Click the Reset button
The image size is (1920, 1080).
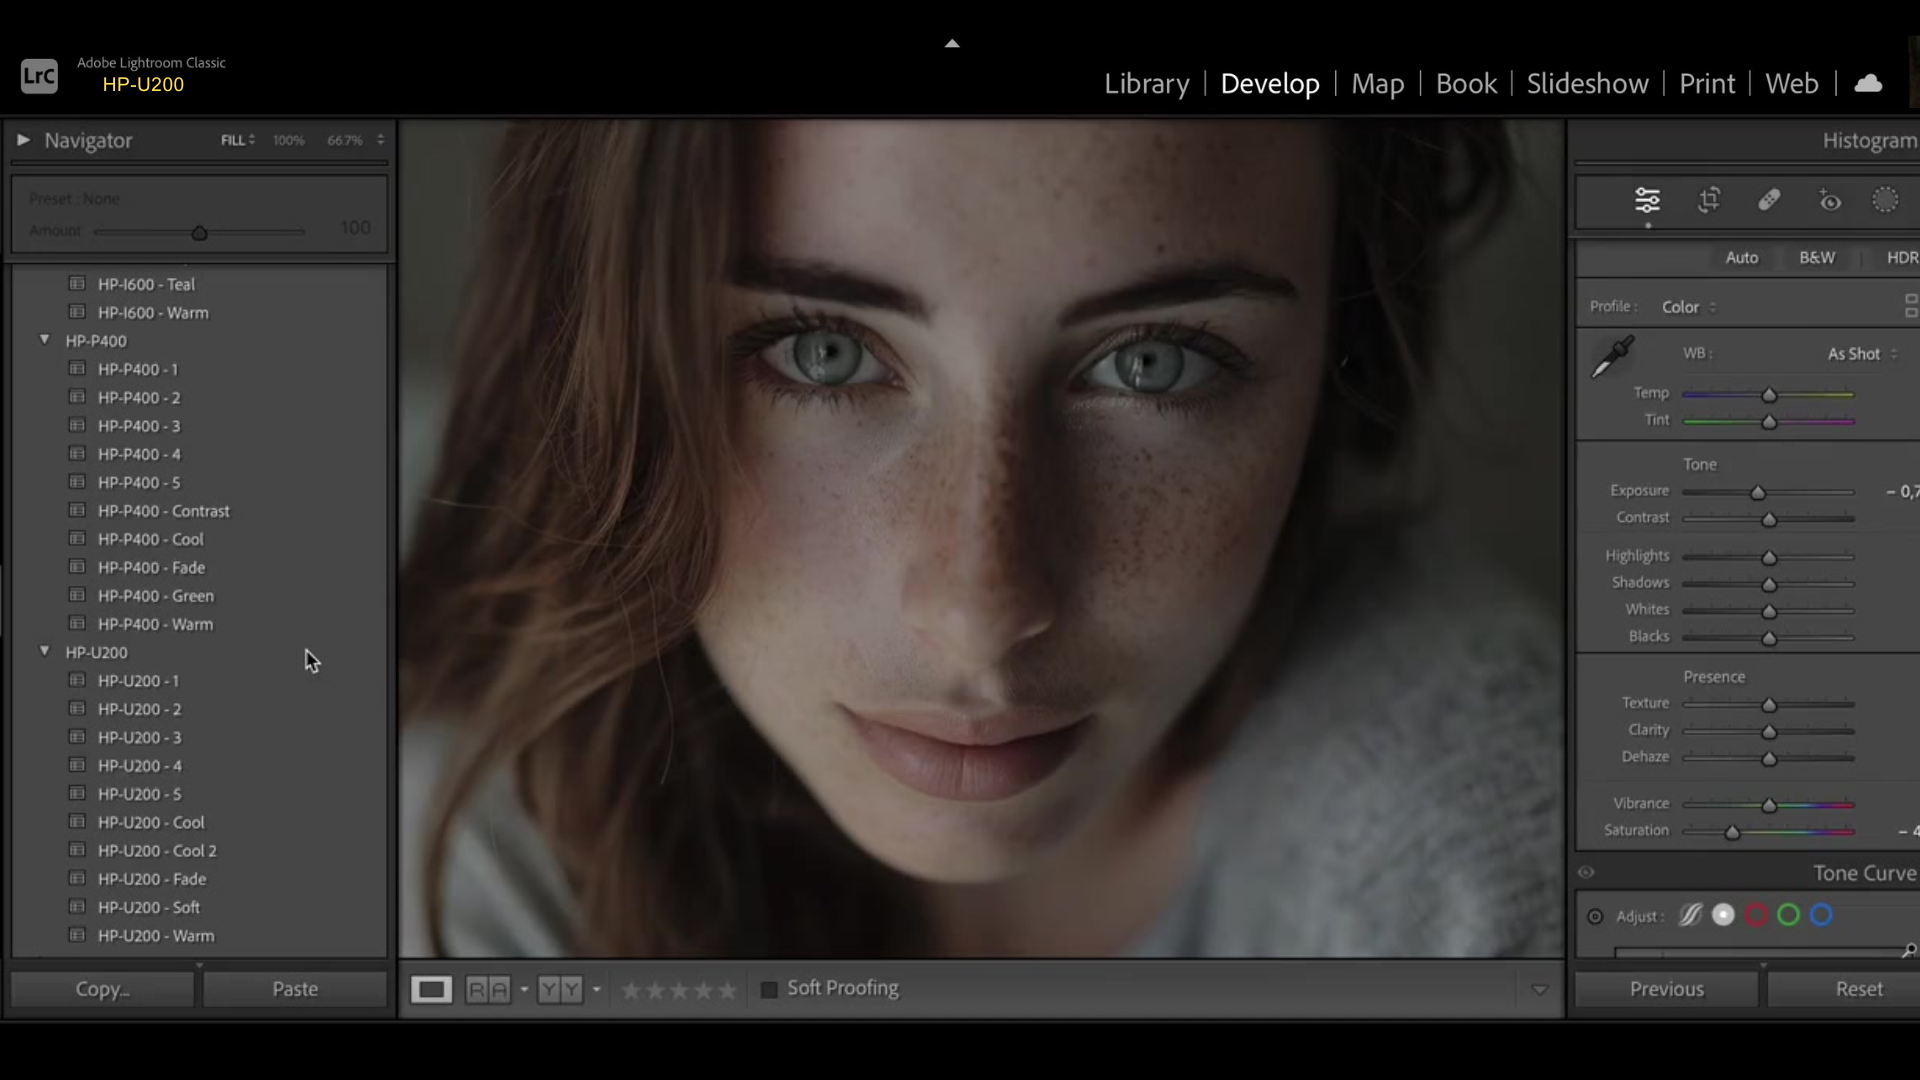pos(1858,989)
